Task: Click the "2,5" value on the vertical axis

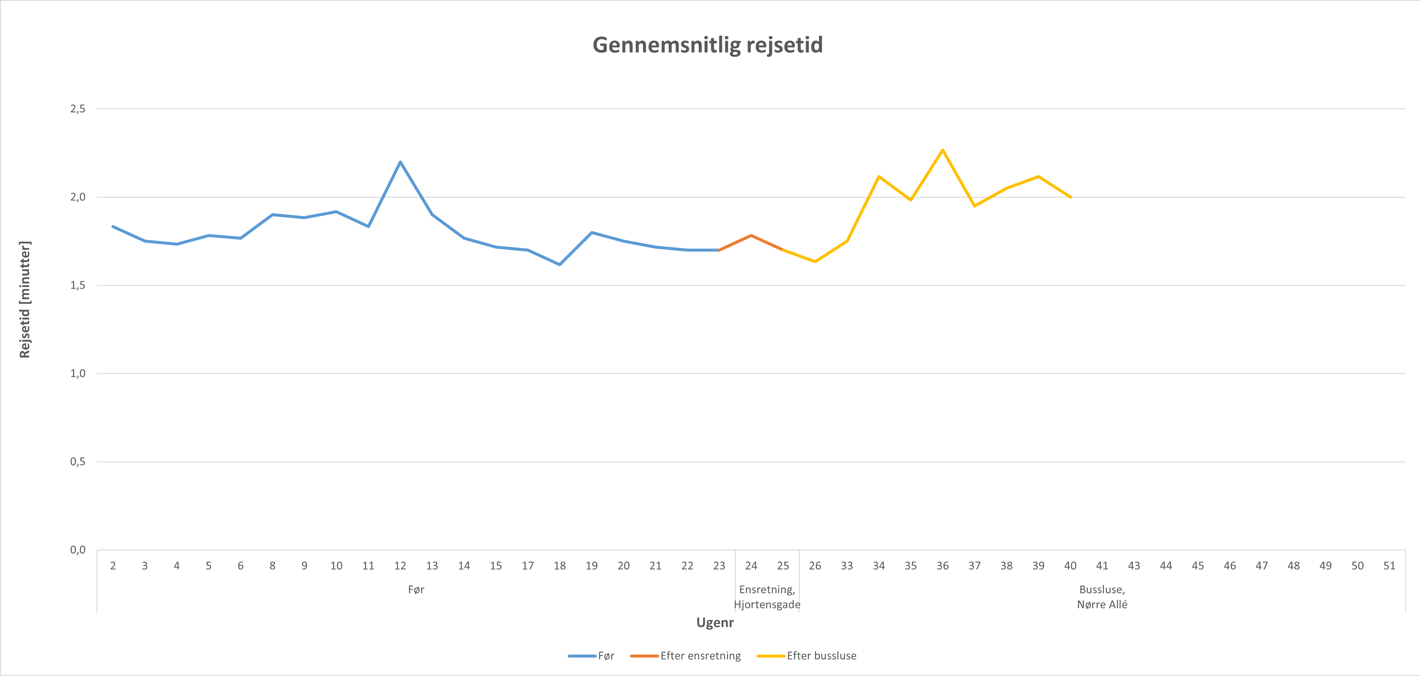Action: 78,108
